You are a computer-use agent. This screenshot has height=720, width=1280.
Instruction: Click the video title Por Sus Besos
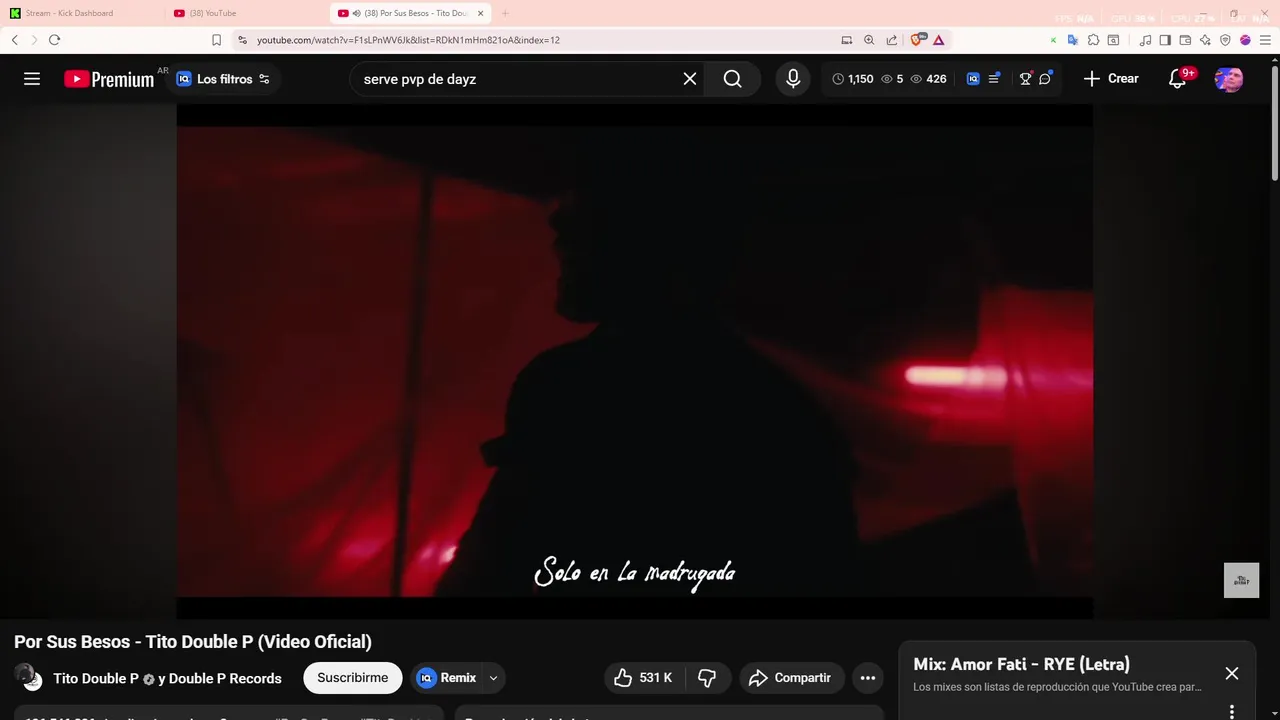pos(193,642)
